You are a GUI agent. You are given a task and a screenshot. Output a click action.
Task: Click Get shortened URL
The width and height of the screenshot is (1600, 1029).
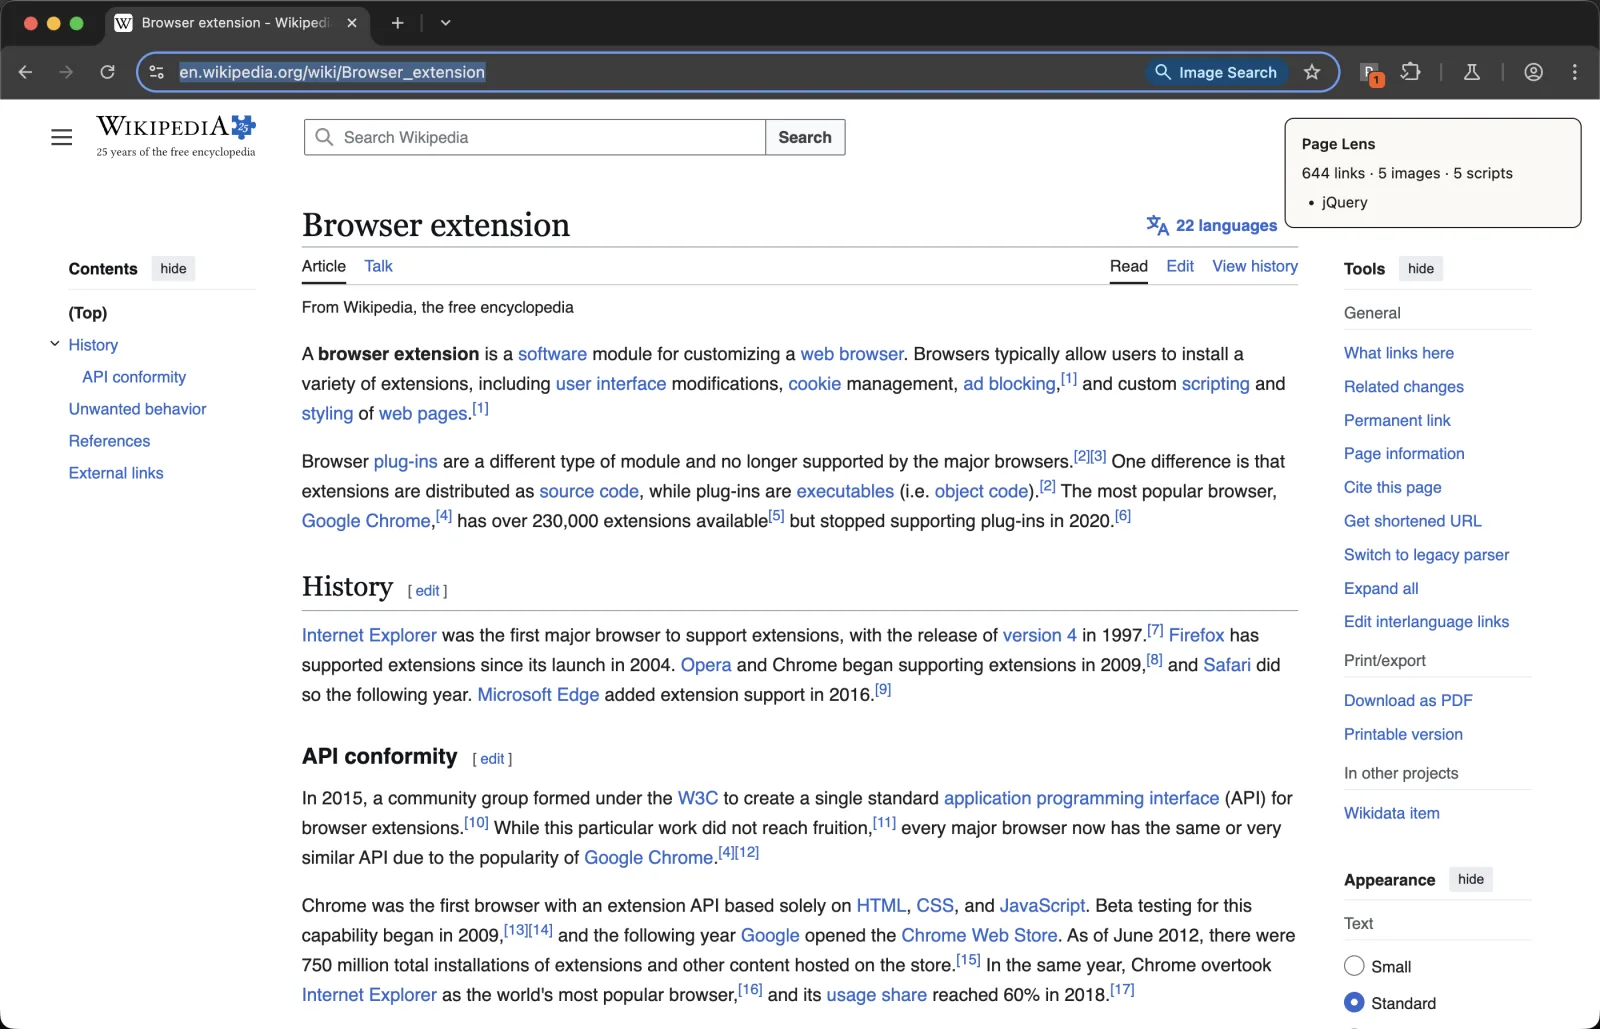pos(1413,521)
